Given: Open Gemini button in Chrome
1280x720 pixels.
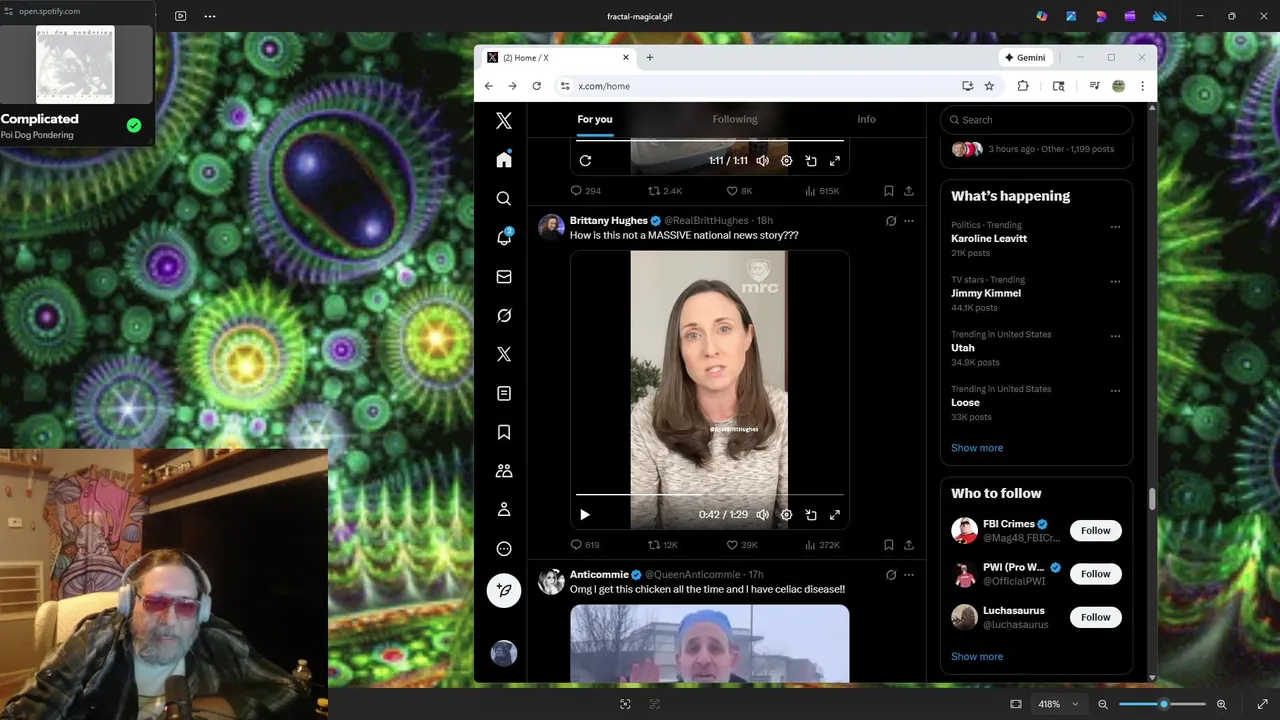Looking at the screenshot, I should [x=1025, y=58].
